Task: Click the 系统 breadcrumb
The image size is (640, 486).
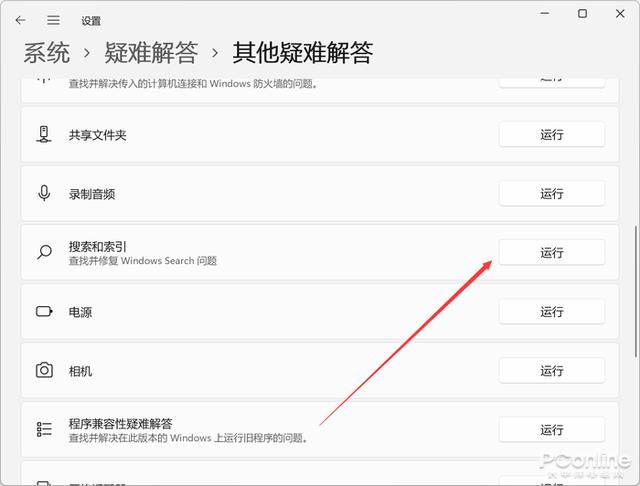Action: click(x=47, y=53)
